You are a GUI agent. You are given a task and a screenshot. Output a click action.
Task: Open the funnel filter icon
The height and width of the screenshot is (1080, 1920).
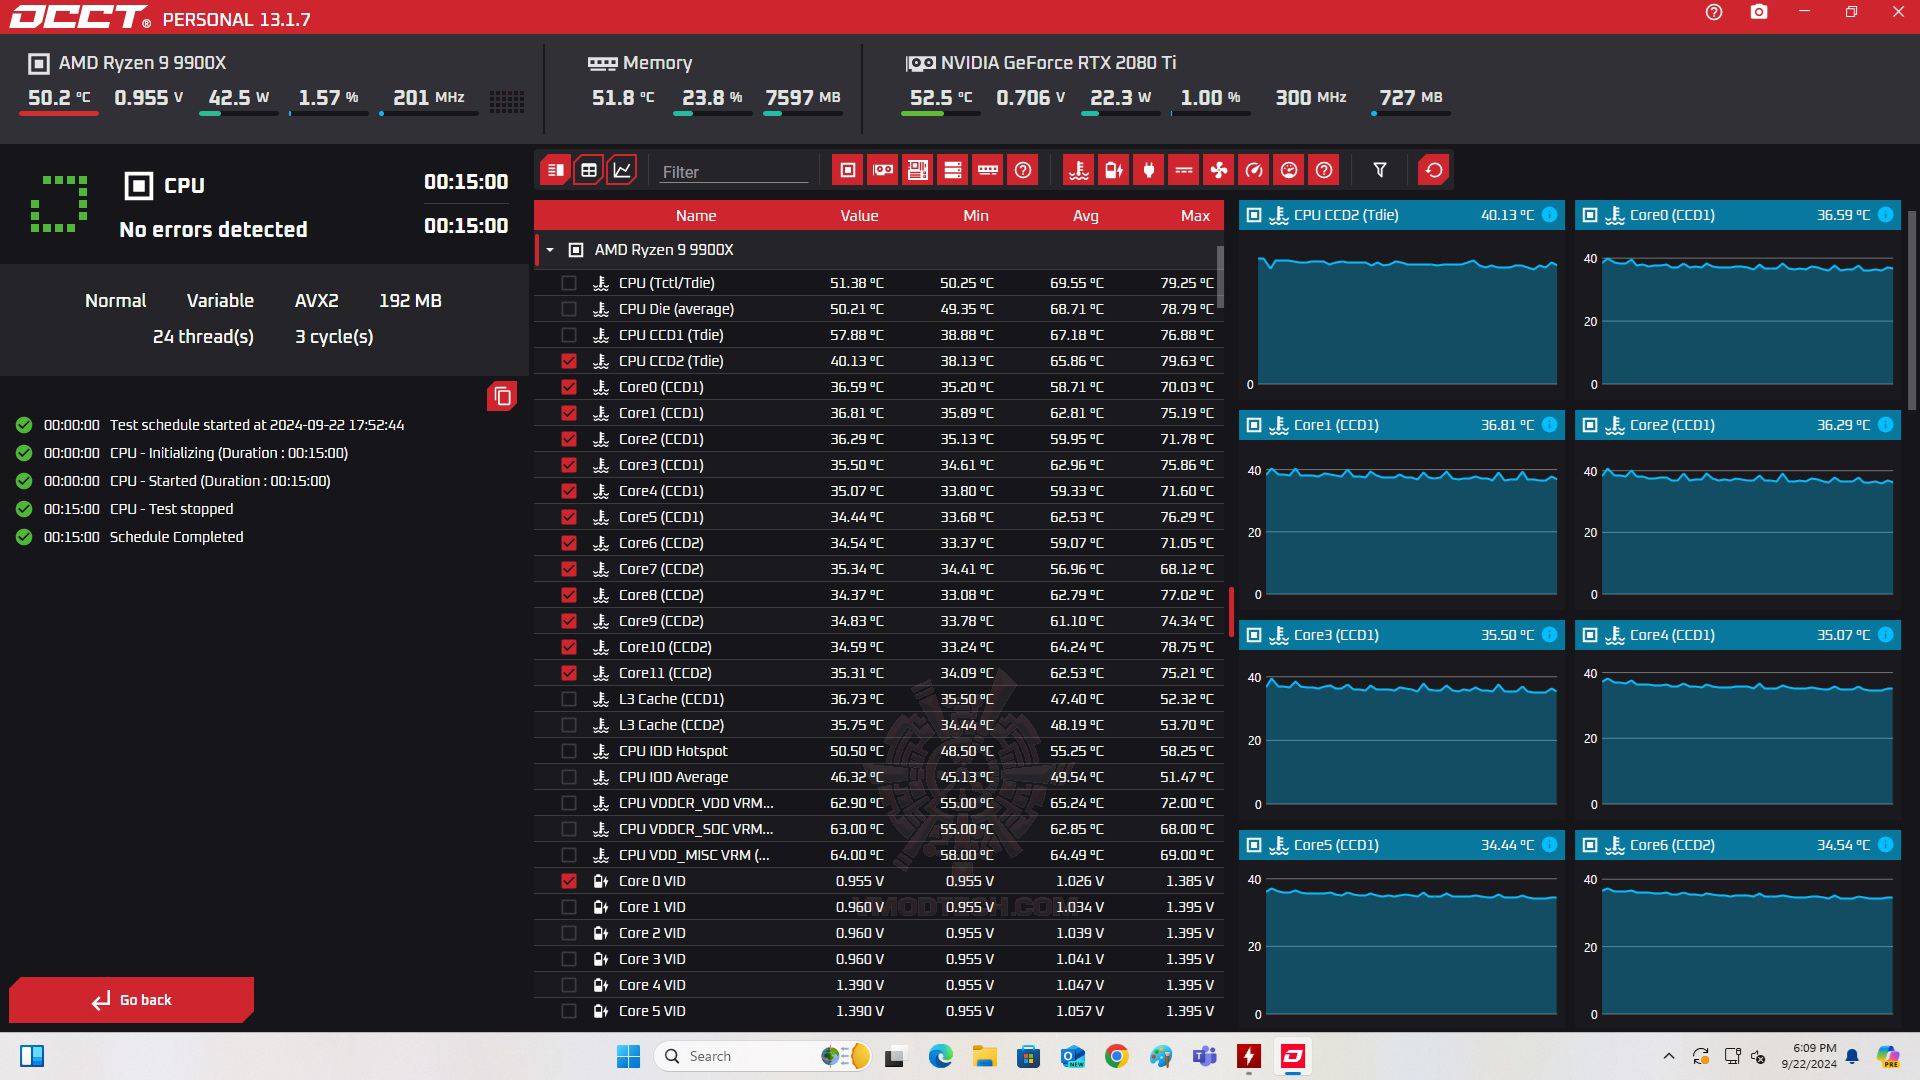[1380, 170]
